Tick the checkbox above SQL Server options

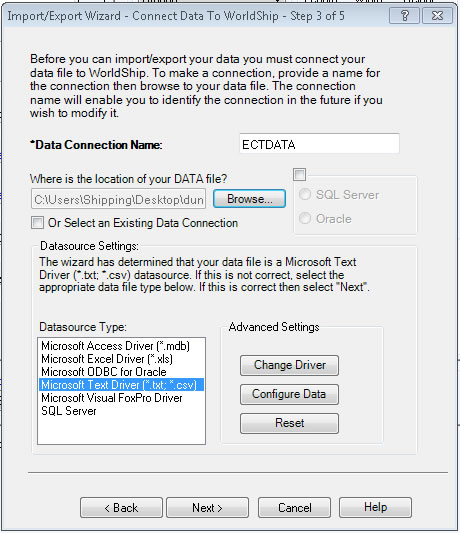click(x=300, y=175)
